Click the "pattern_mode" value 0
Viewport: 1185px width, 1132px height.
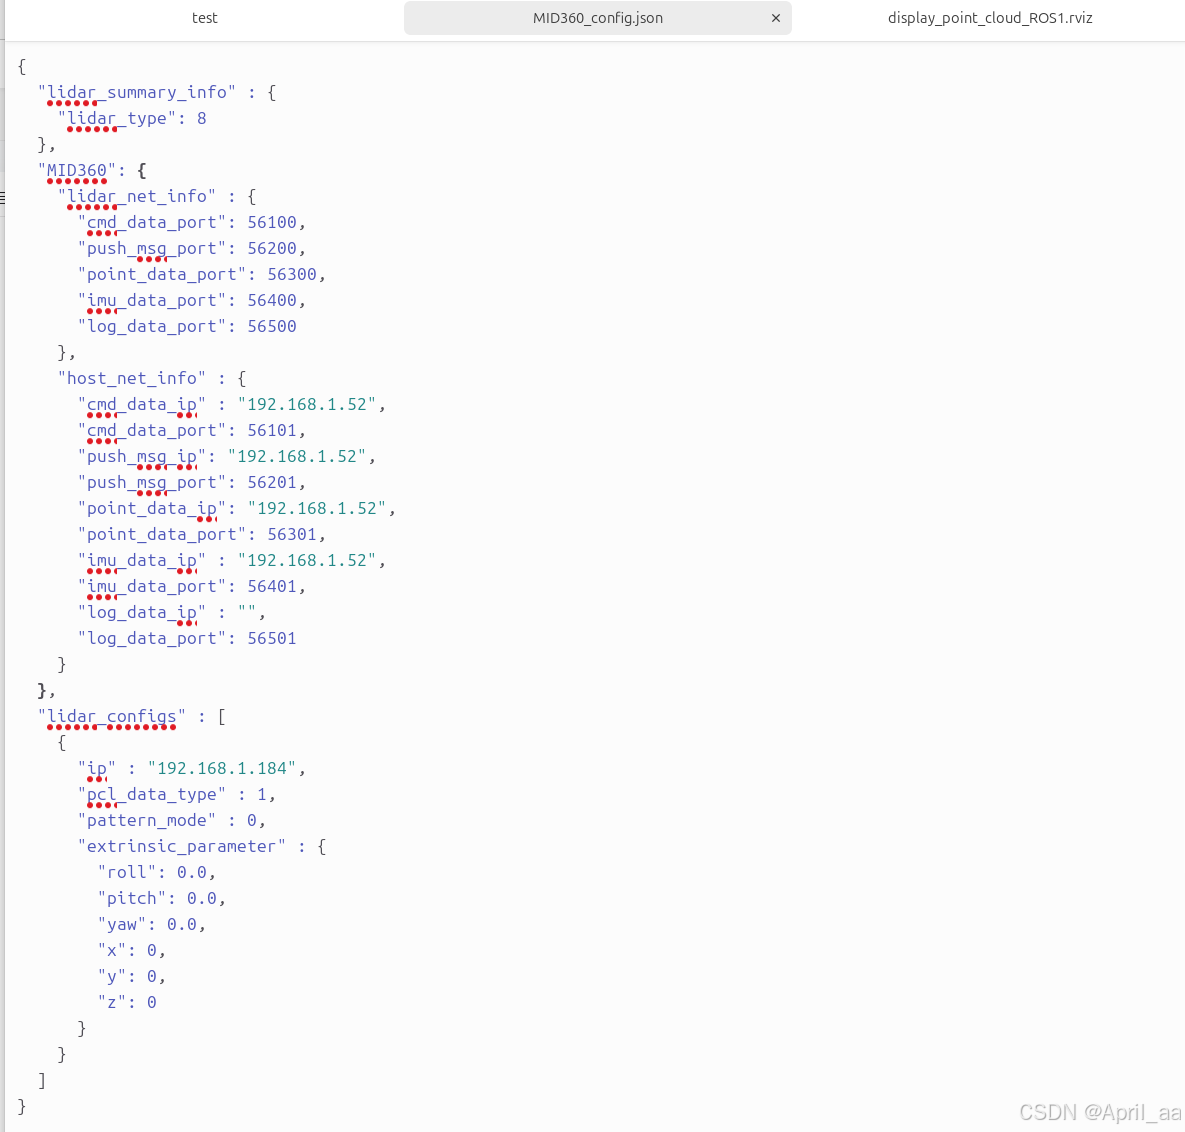(252, 821)
